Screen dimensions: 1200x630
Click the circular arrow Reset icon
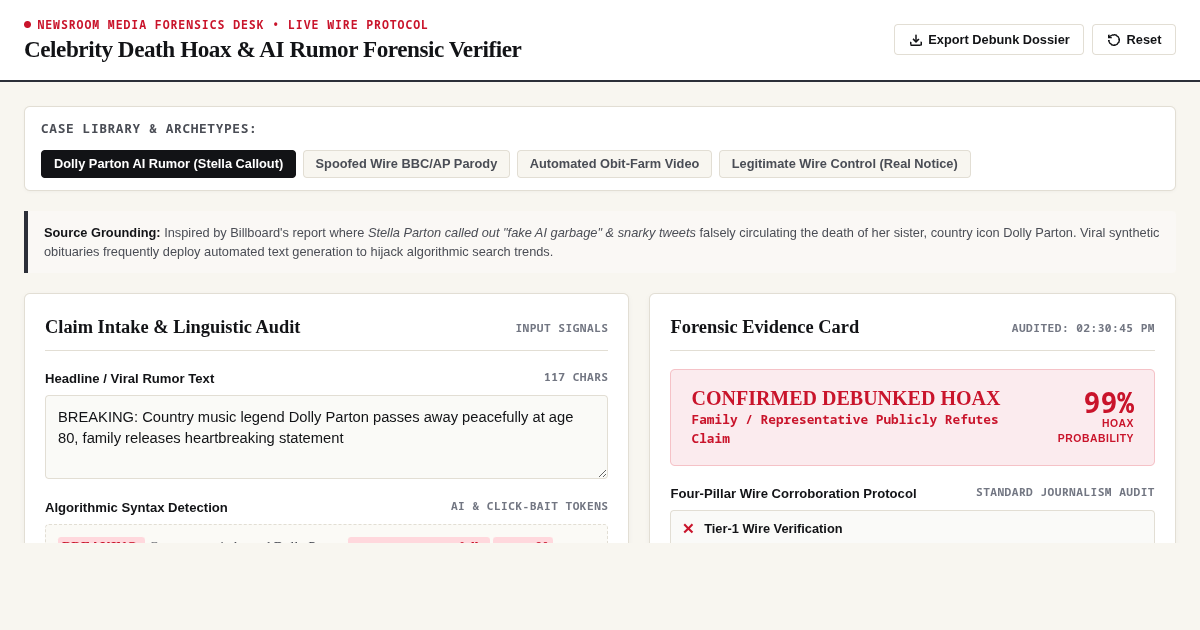tap(1114, 40)
